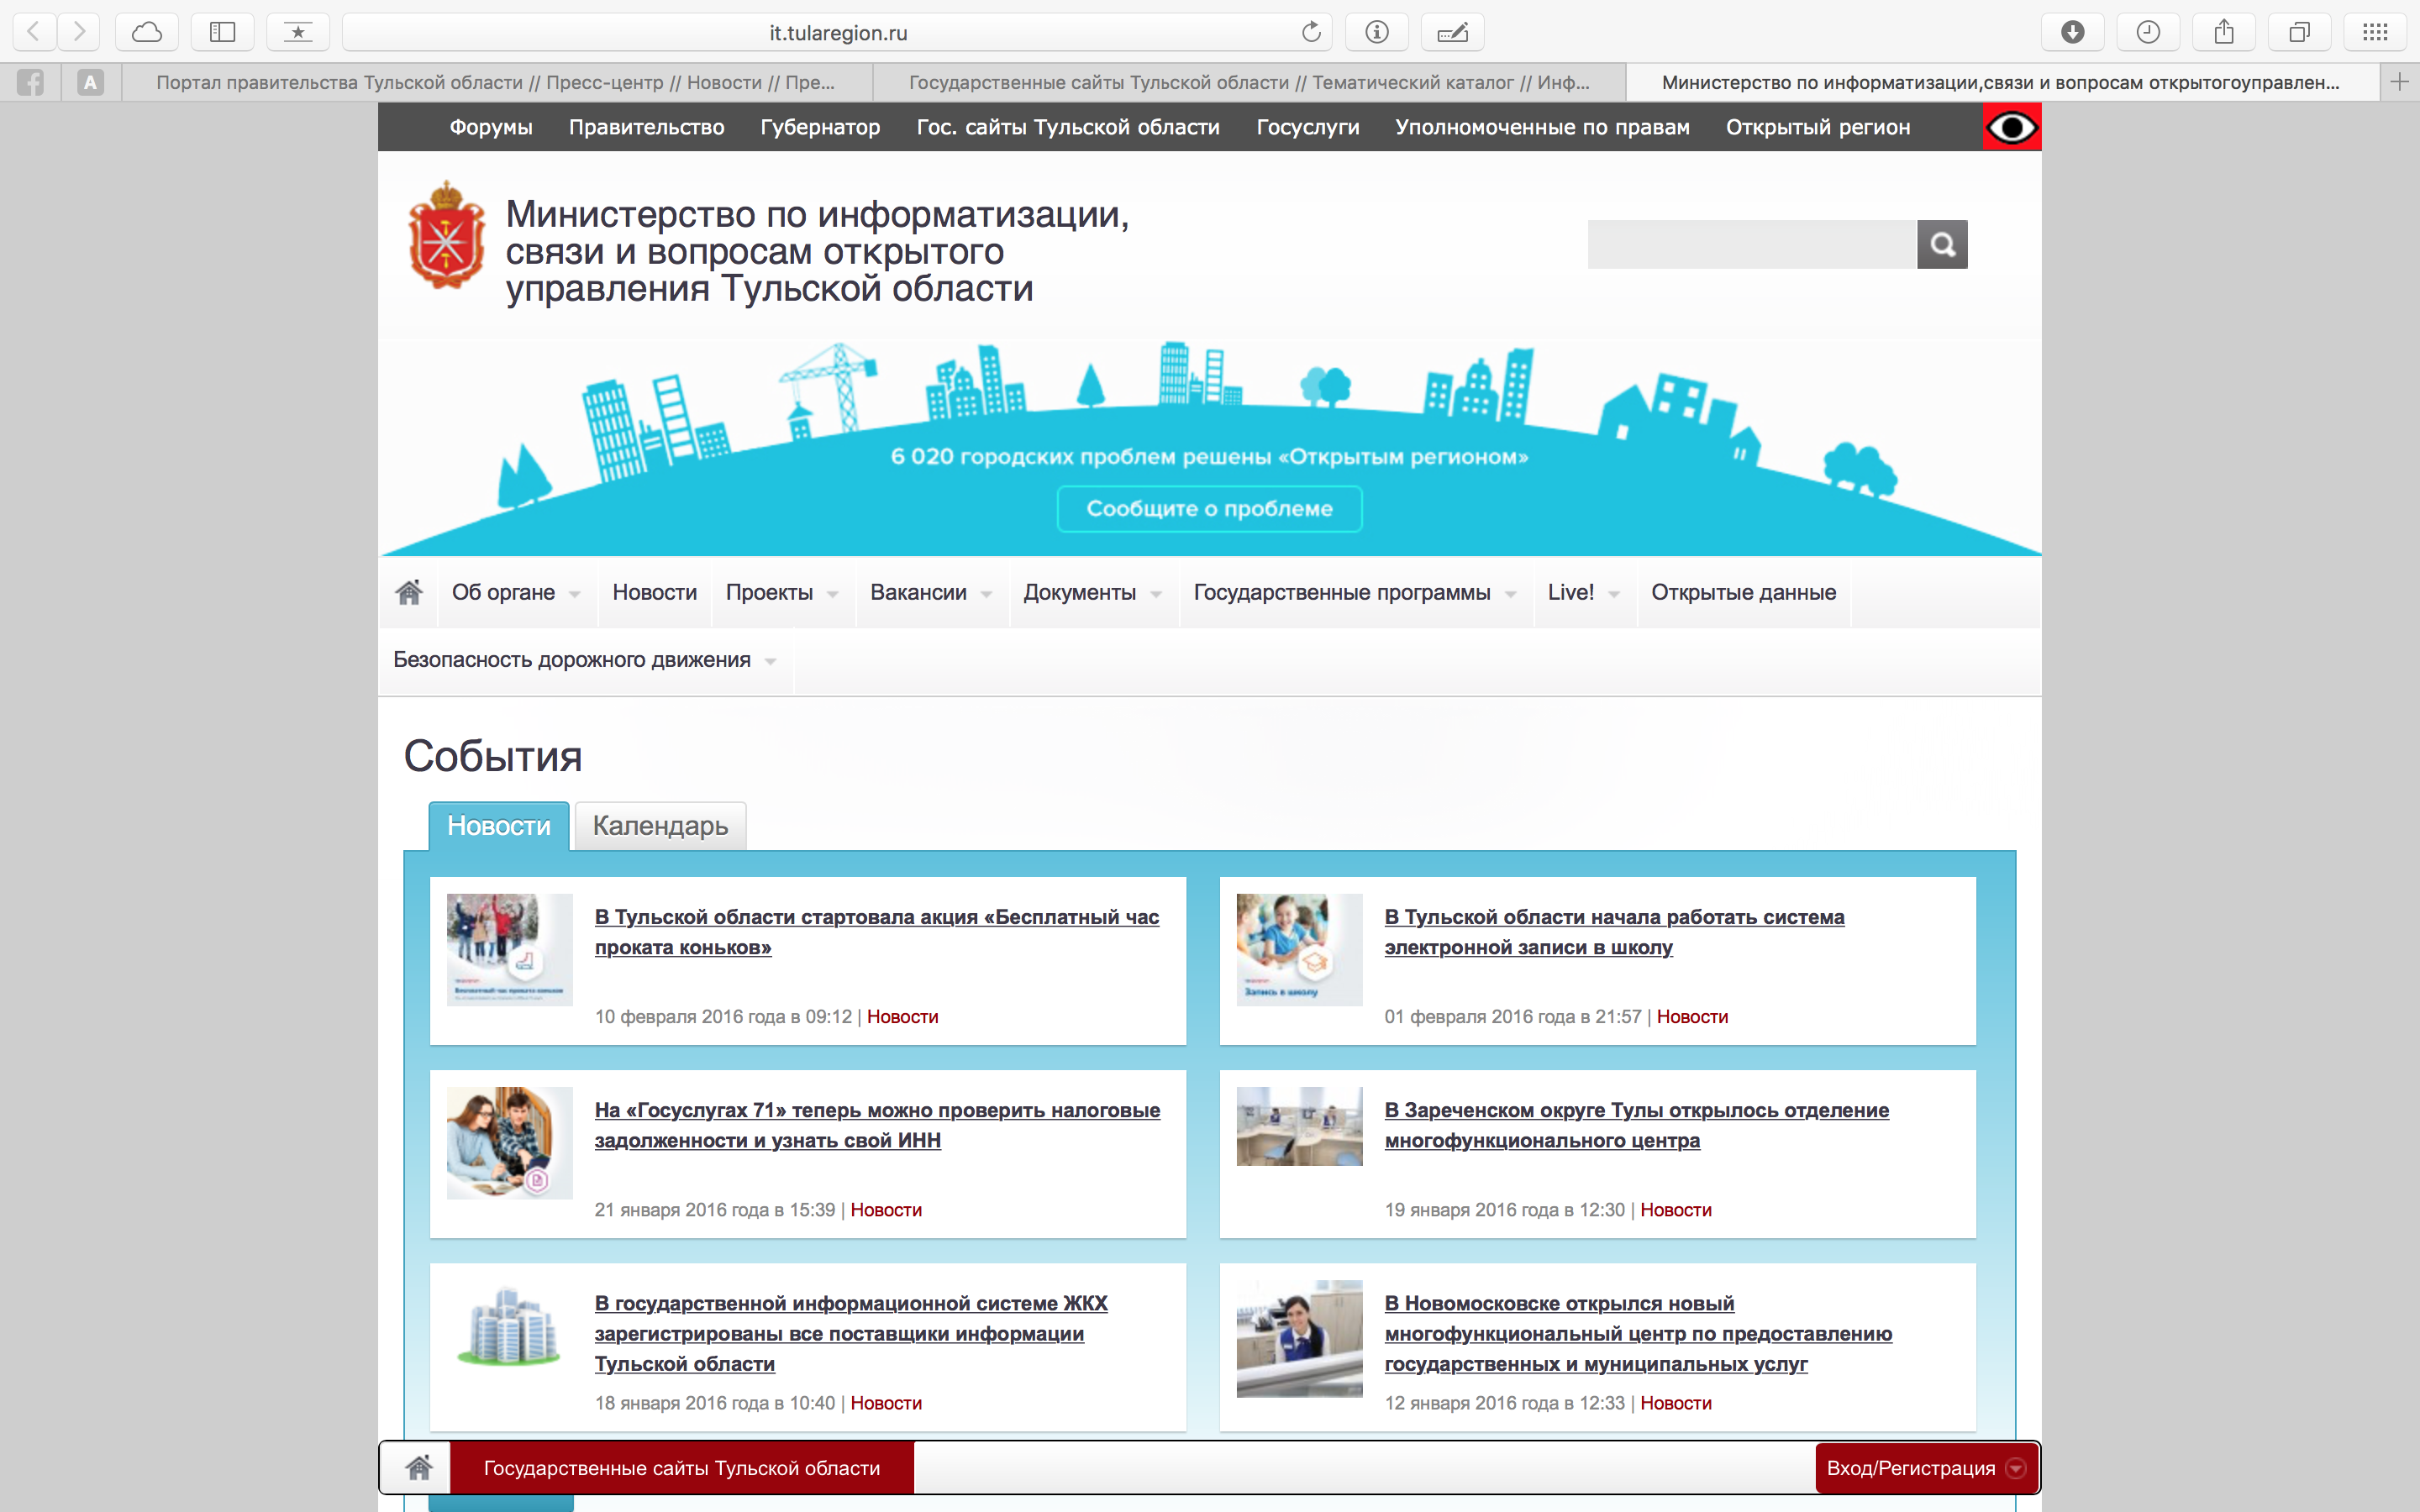Viewport: 2420px width, 1512px height.
Task: Click 'Новости' category under 19 января article
Action: tap(1676, 1210)
